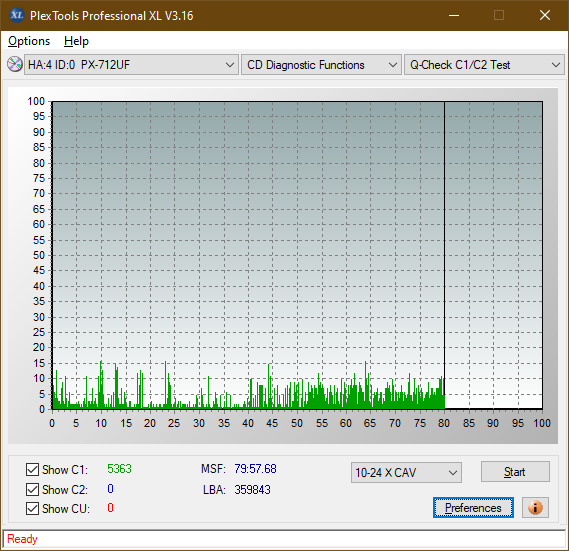Viewport: 569px width, 551px height.
Task: Uncheck the Show C1 checkbox
Action: (32, 469)
